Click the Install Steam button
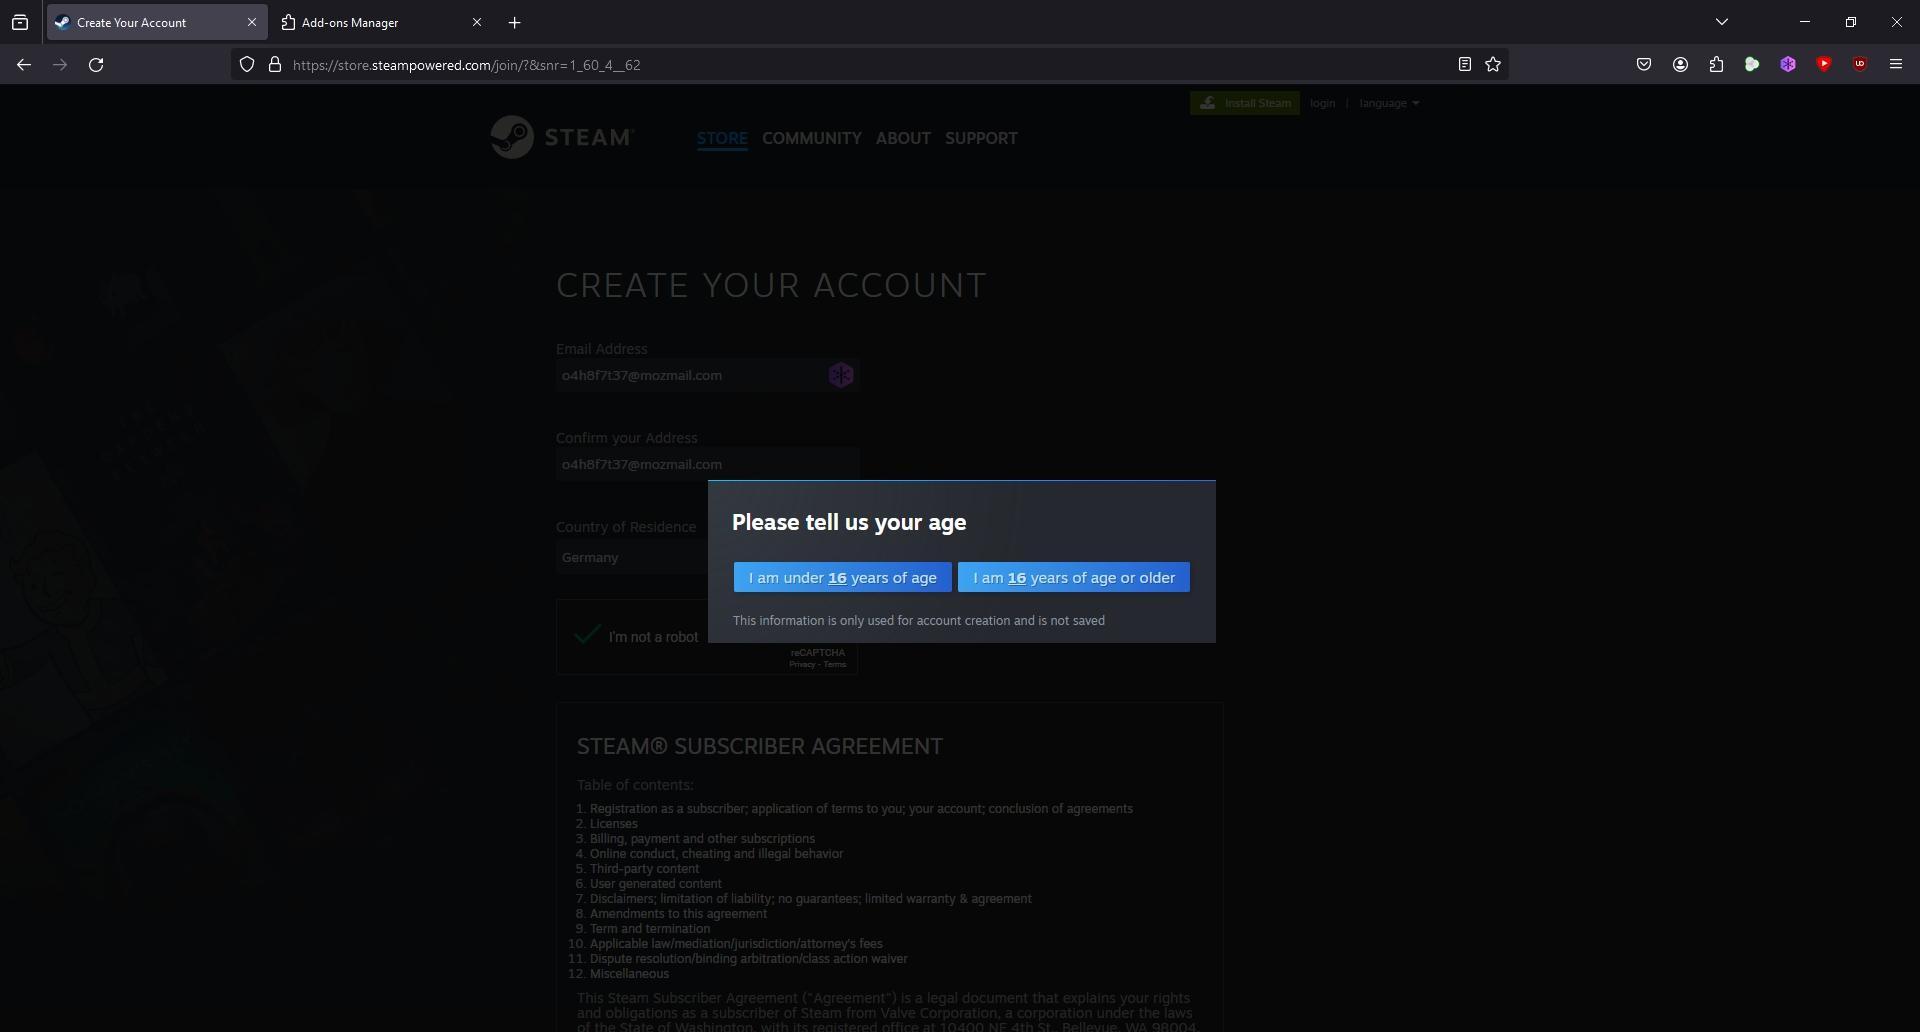This screenshot has width=1920, height=1032. point(1245,103)
